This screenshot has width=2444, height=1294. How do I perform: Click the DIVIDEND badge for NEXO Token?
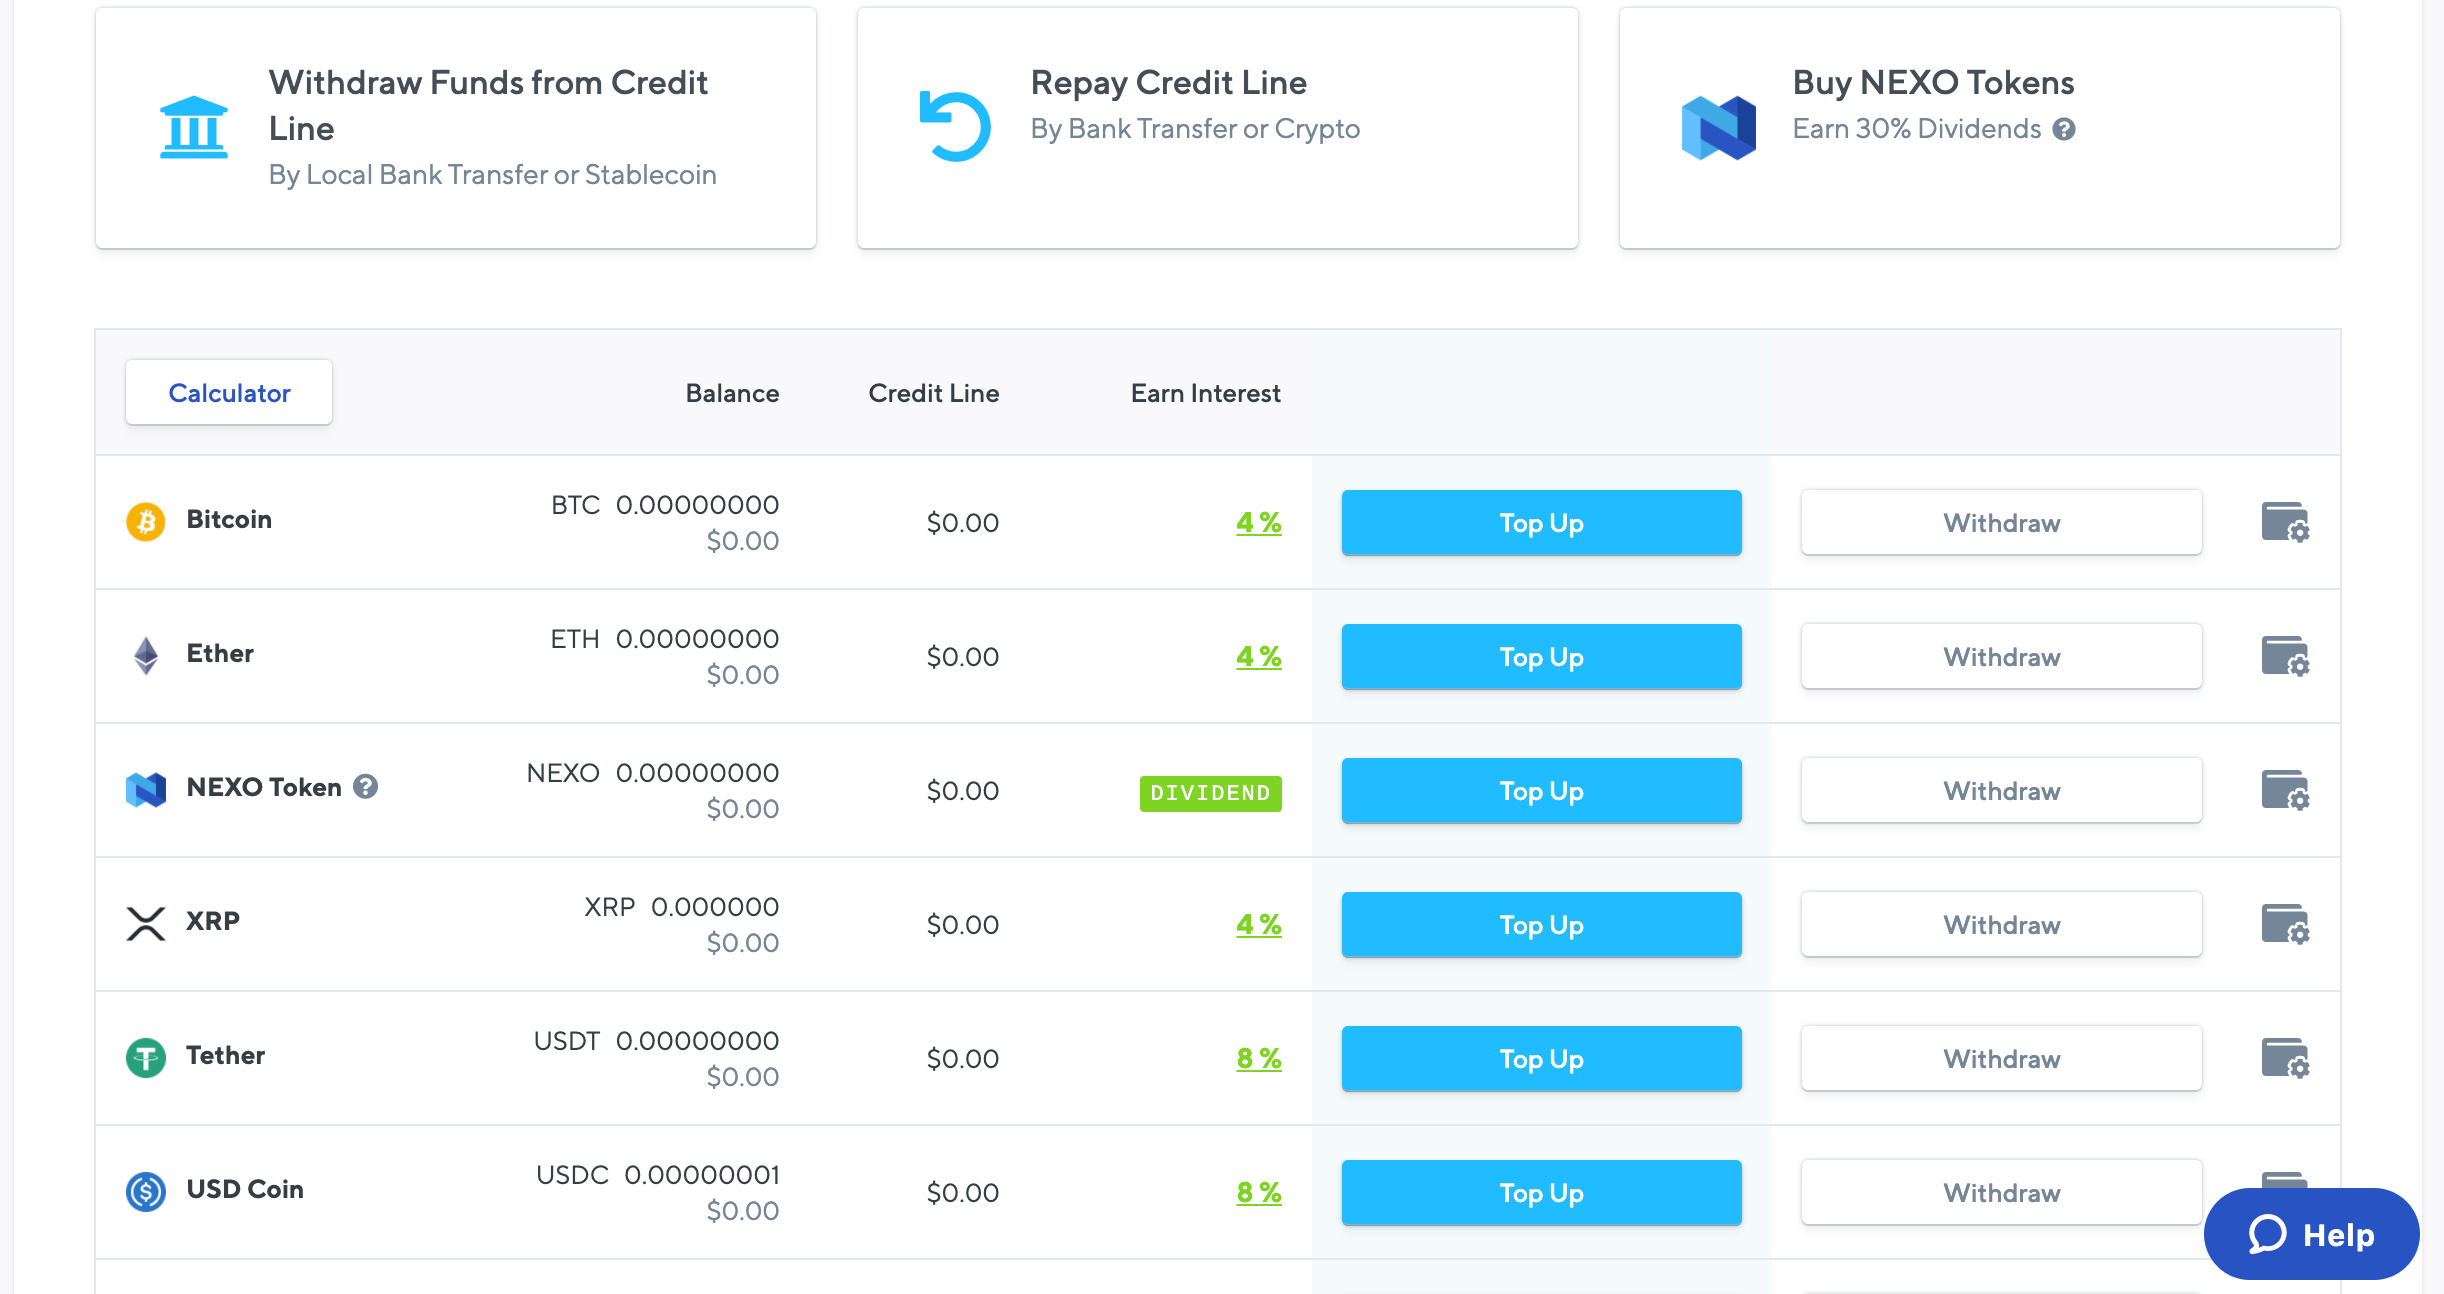(1210, 793)
